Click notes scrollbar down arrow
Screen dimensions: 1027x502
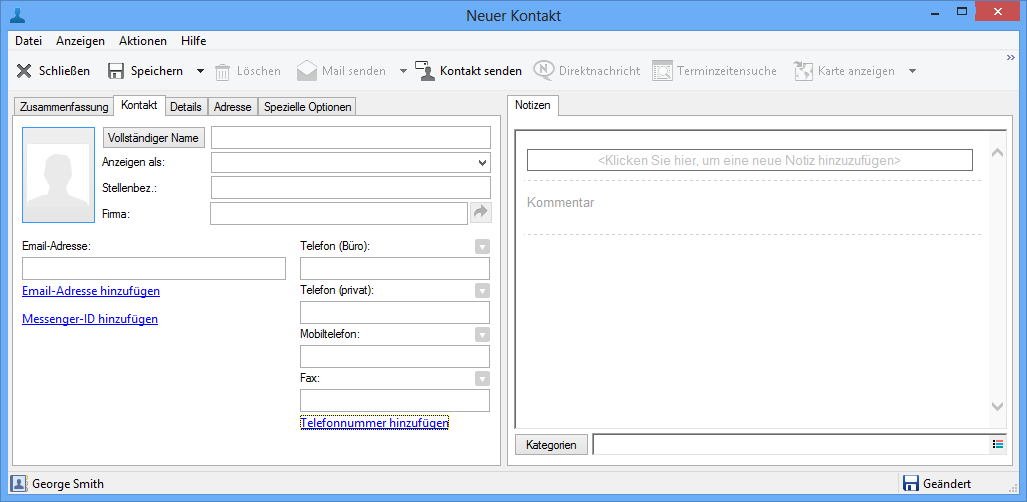(x=997, y=407)
